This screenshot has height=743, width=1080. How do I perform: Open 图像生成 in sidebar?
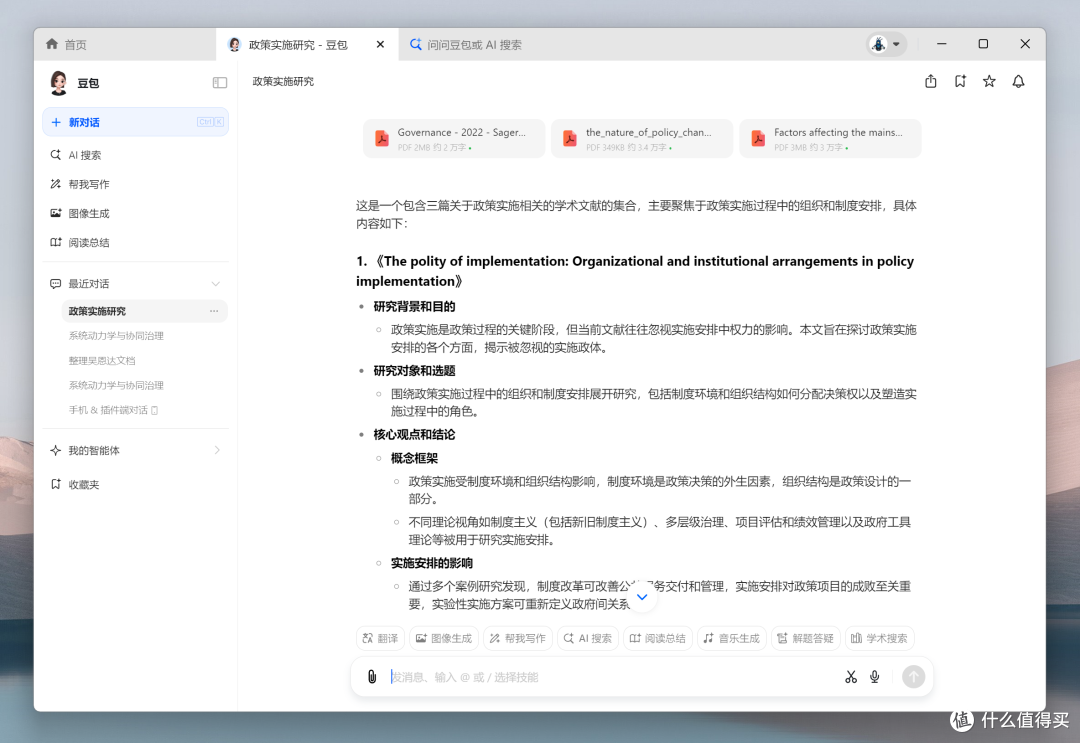coord(135,213)
